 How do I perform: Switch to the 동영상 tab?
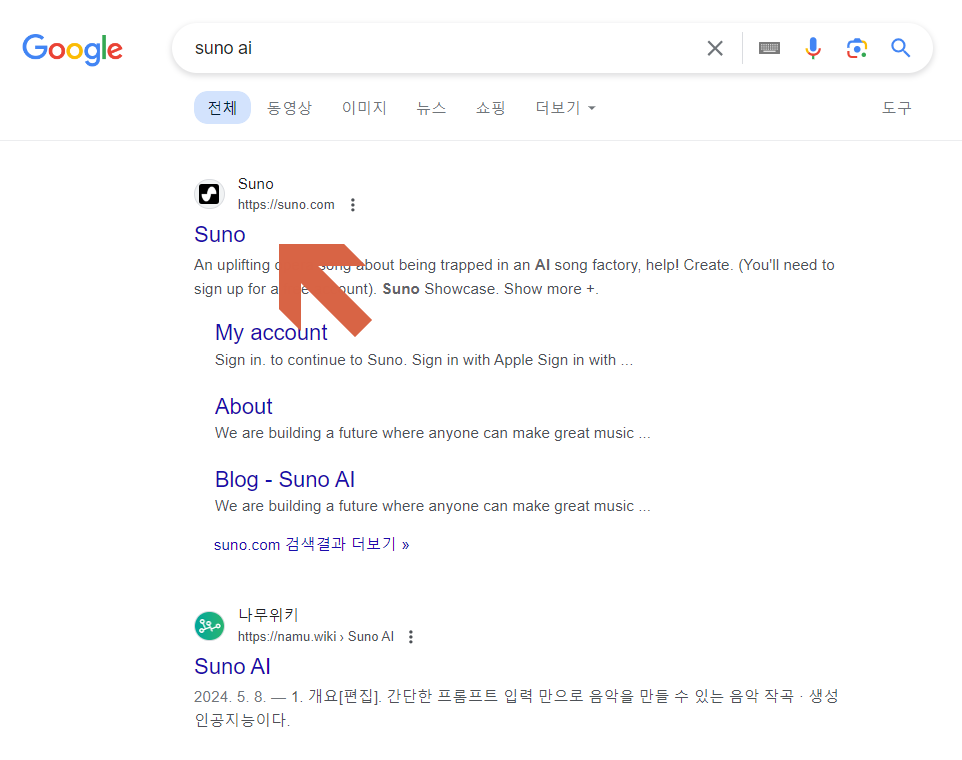click(290, 108)
